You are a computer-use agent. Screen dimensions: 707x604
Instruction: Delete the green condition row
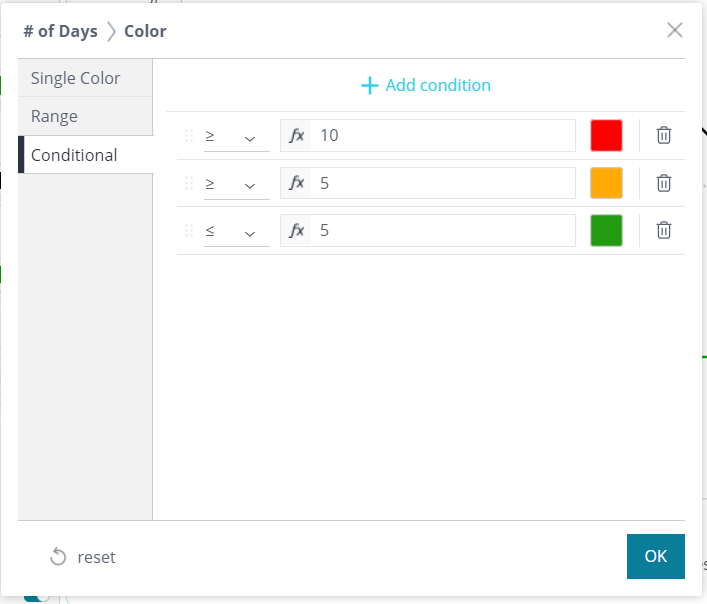click(663, 230)
